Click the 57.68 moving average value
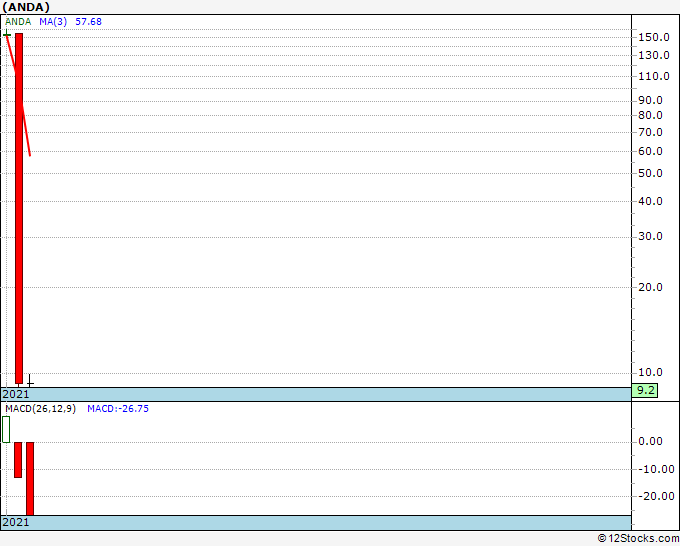Screen dimensions: 680x546 [88, 22]
